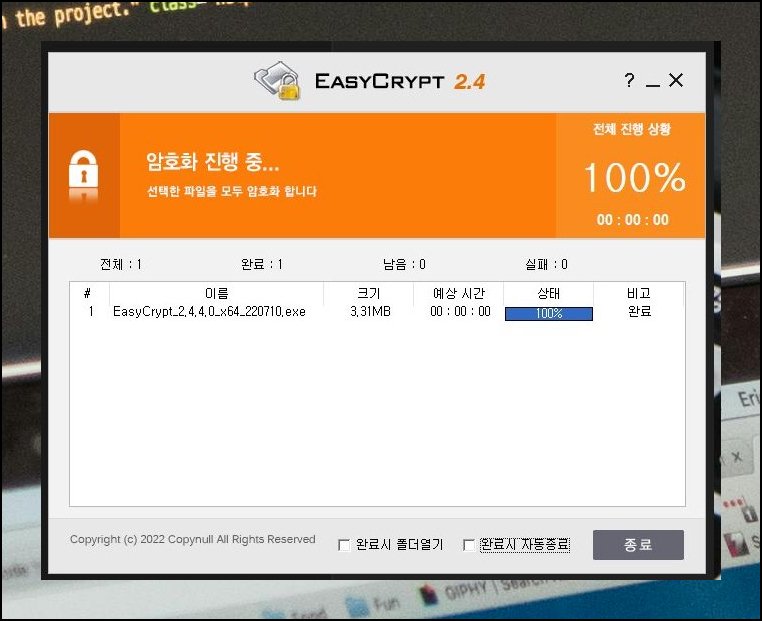This screenshot has height=621, width=762.
Task: Open help with the question mark icon
Action: [x=629, y=80]
